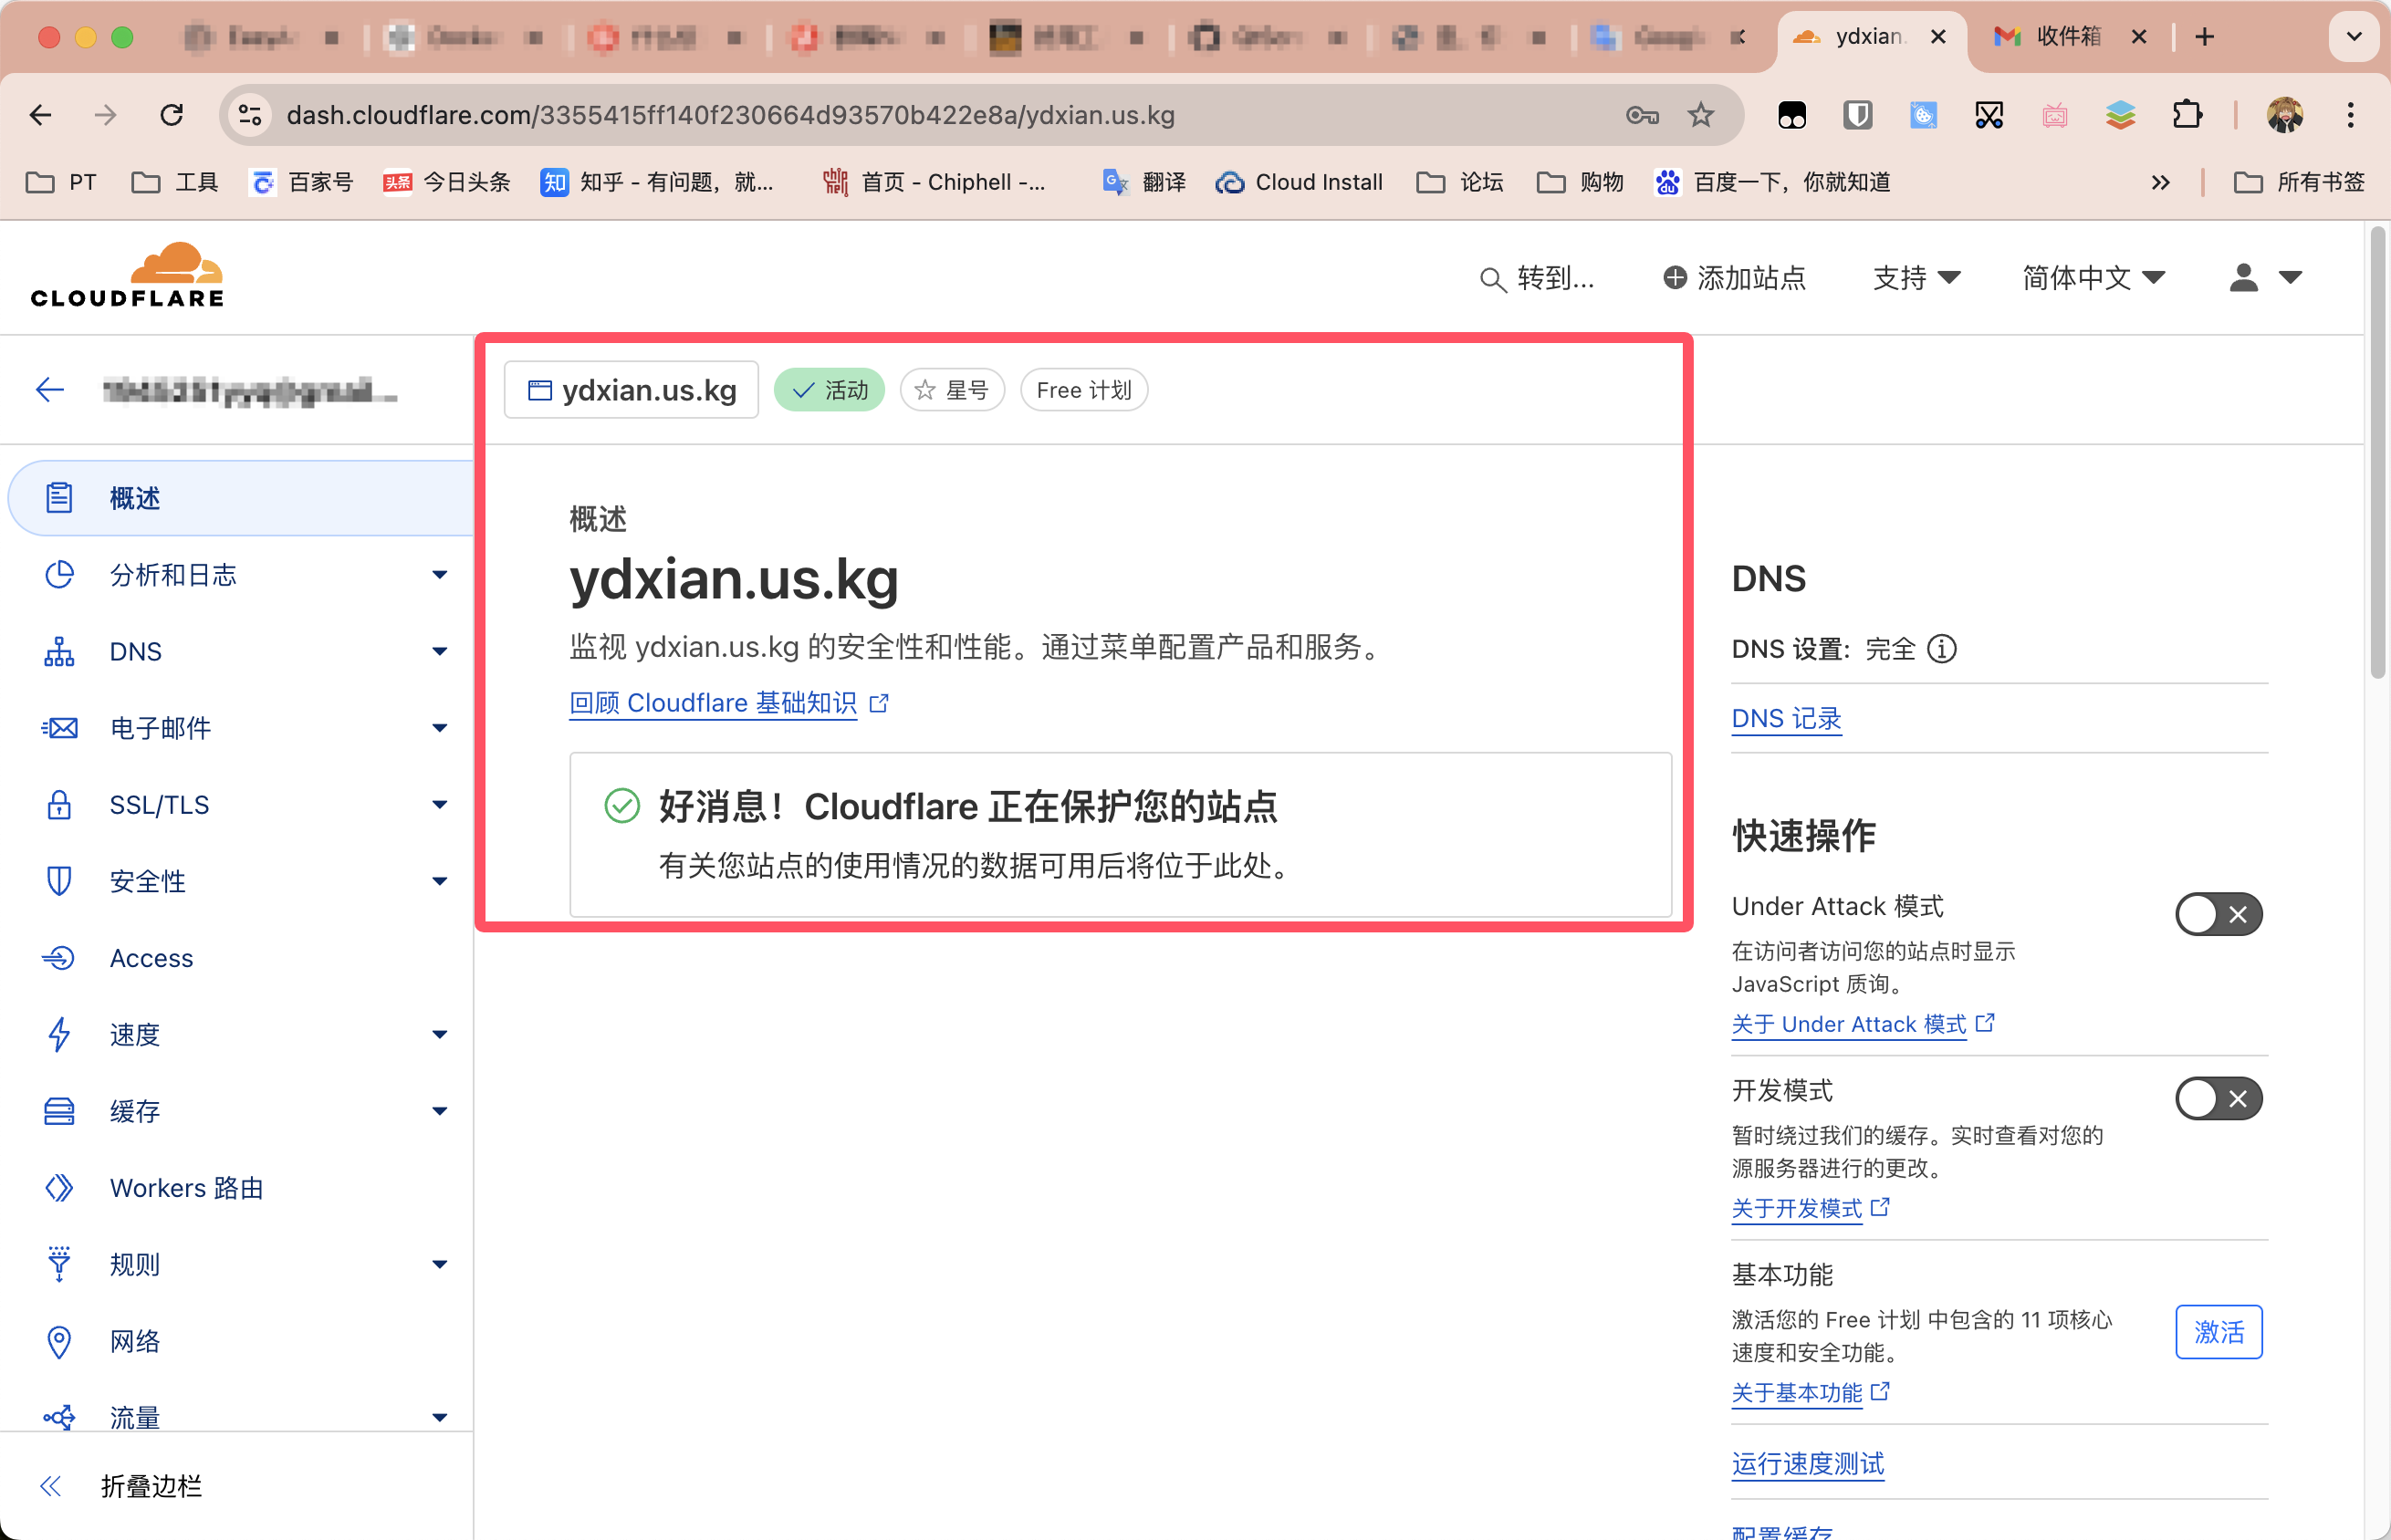
Task: Click 运行速度测试 link
Action: 1808,1464
